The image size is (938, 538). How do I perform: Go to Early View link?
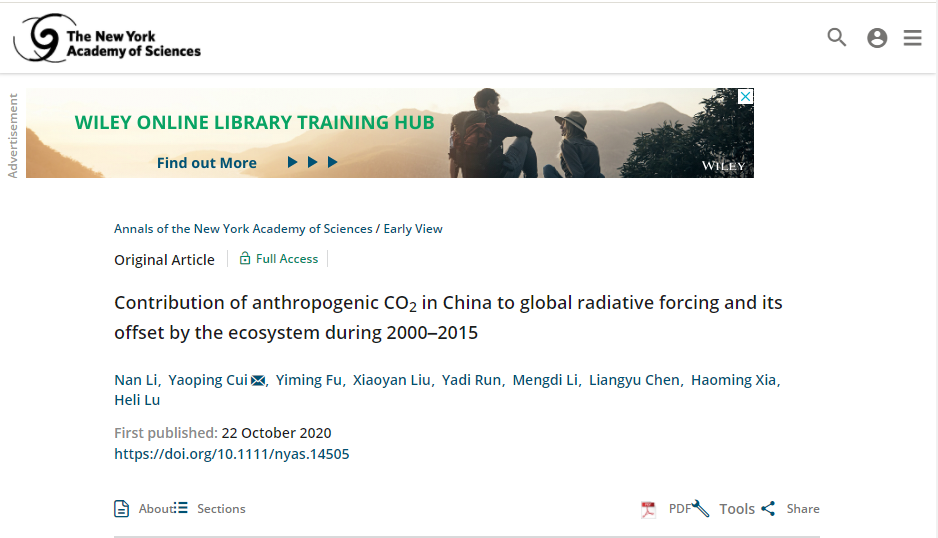pyautogui.click(x=413, y=229)
